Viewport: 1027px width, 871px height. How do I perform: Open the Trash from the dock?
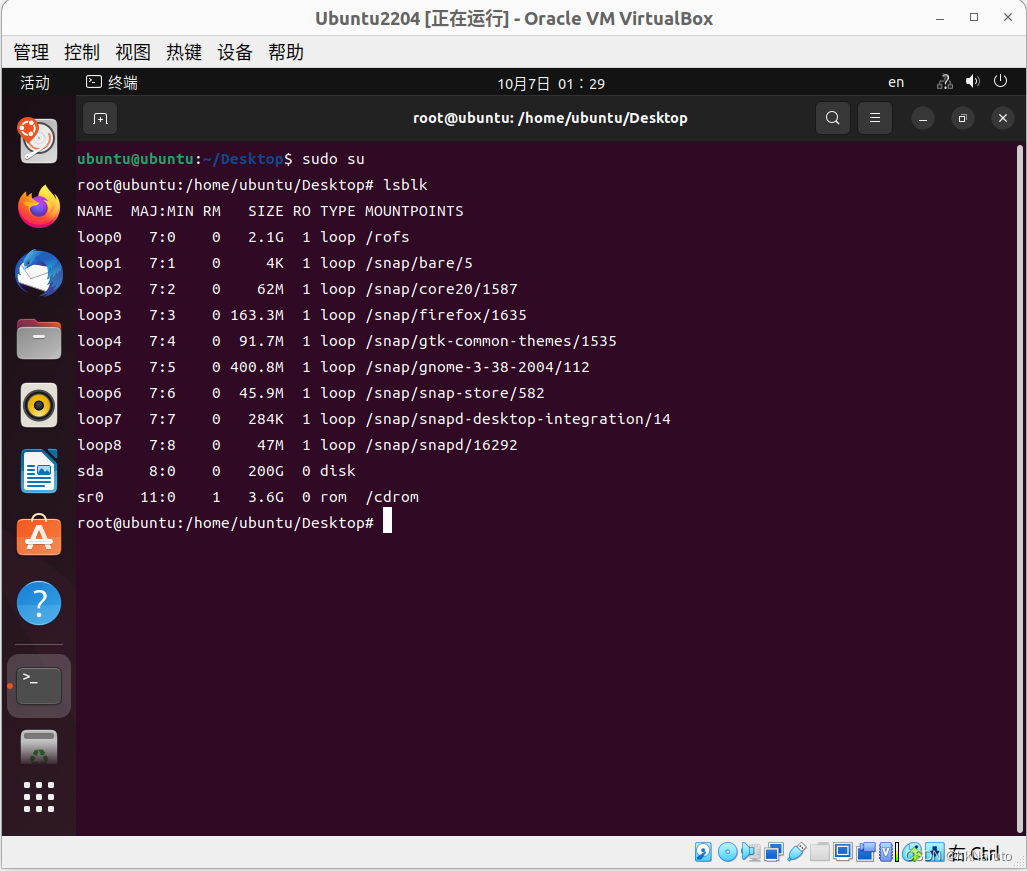(x=39, y=748)
